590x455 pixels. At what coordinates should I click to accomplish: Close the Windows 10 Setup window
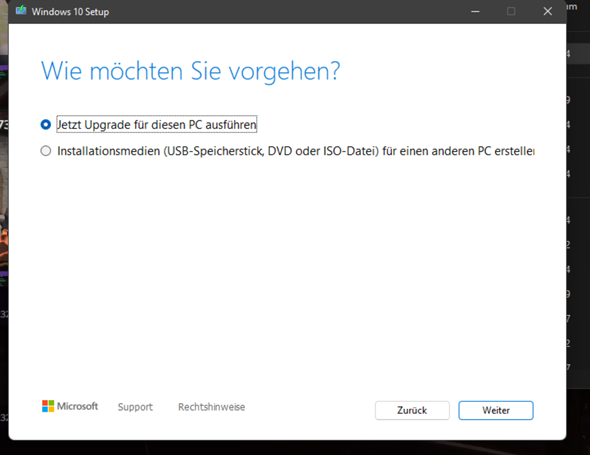coord(547,11)
